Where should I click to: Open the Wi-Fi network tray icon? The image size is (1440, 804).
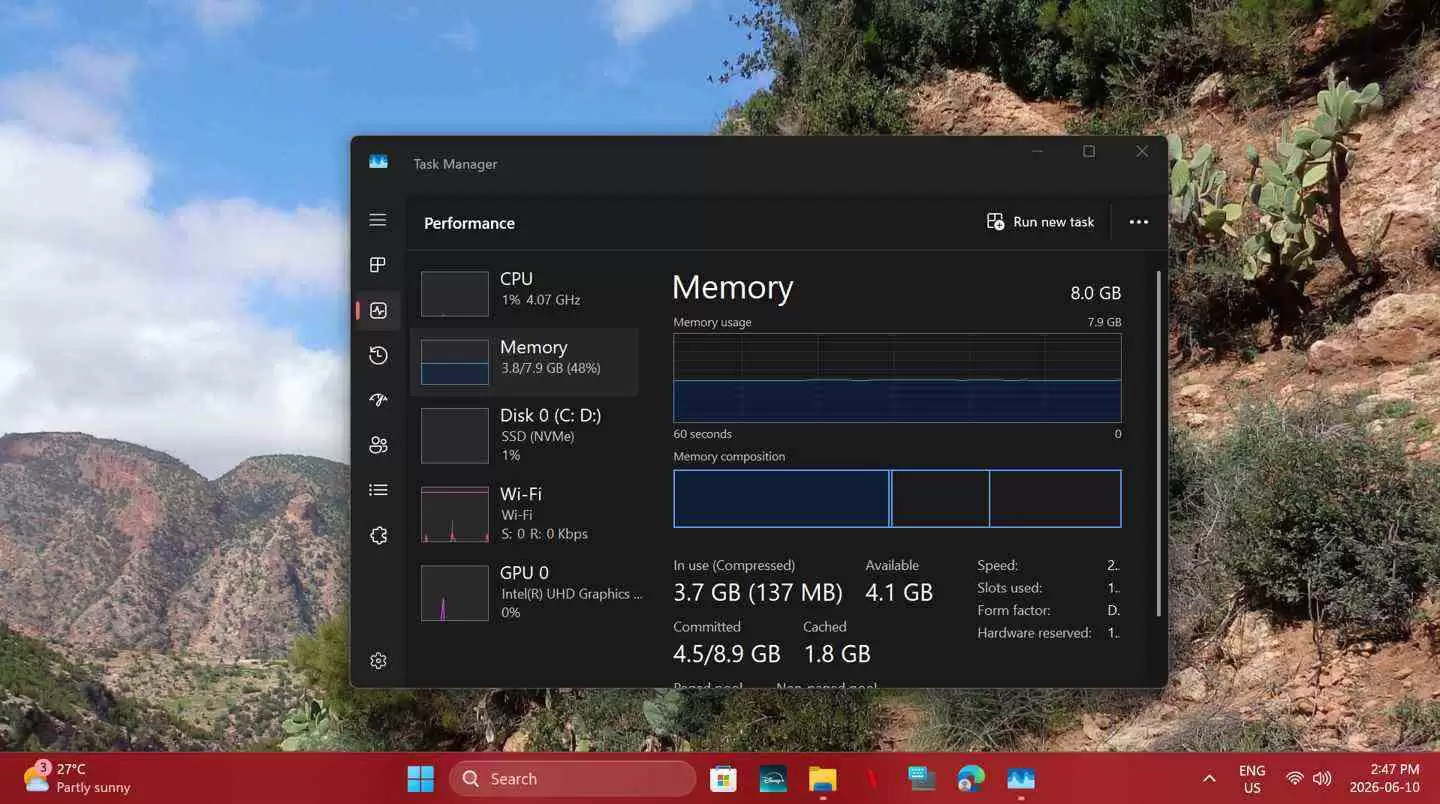point(1295,779)
